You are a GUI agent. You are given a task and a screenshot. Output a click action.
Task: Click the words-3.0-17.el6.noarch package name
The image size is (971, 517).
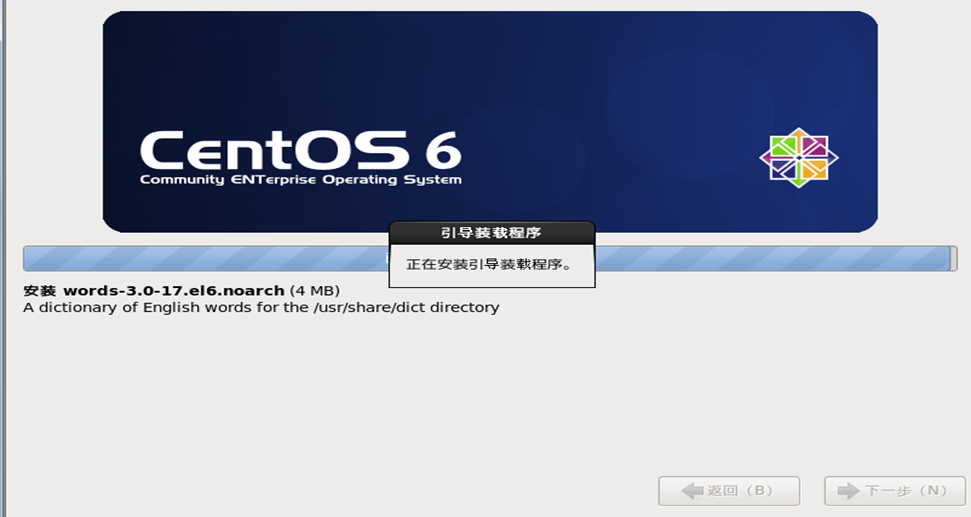[173, 290]
